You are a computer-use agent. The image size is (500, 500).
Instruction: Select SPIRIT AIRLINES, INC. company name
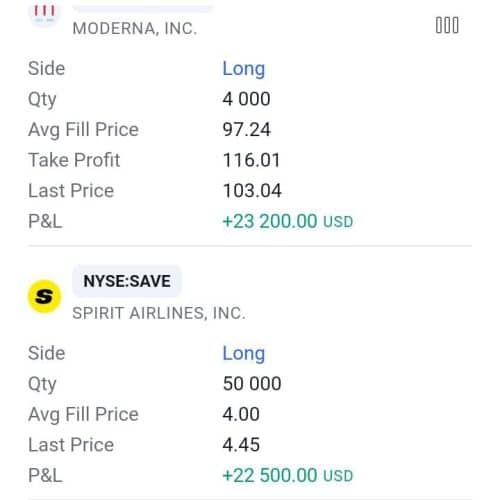click(159, 313)
